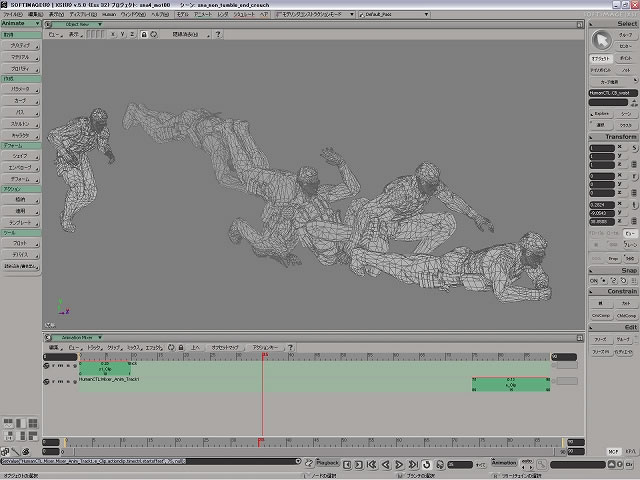The height and width of the screenshot is (480, 640).
Task: Click the red playhead on timeline slider
Action: pos(261,441)
